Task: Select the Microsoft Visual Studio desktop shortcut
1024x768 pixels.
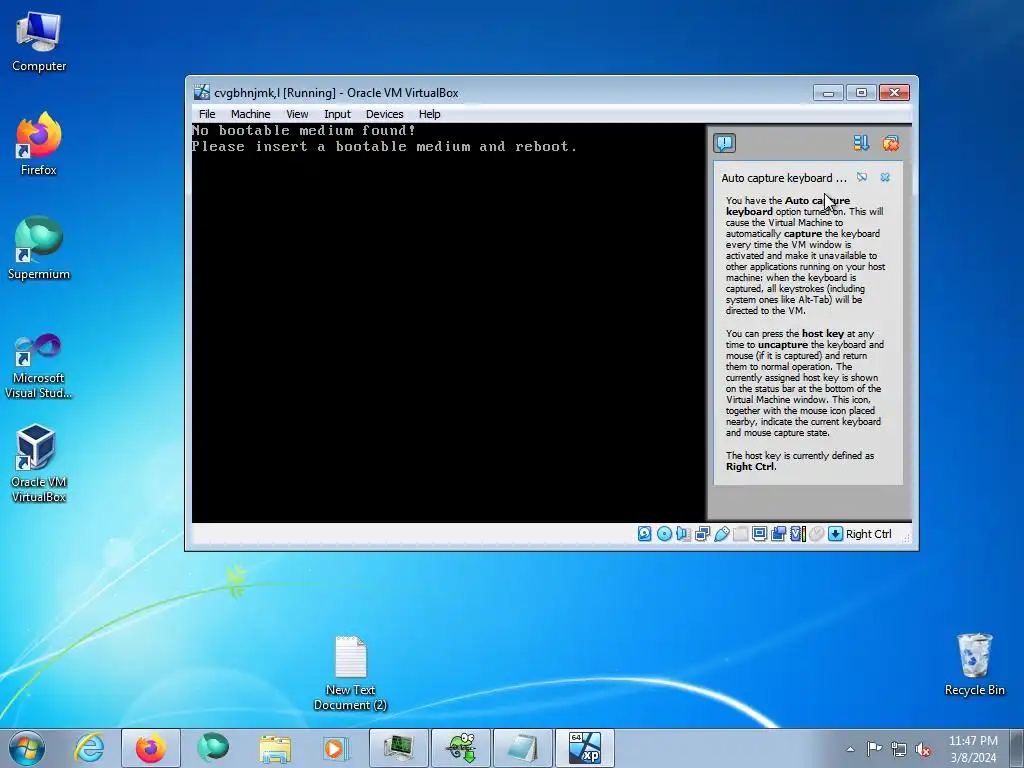Action: click(39, 366)
